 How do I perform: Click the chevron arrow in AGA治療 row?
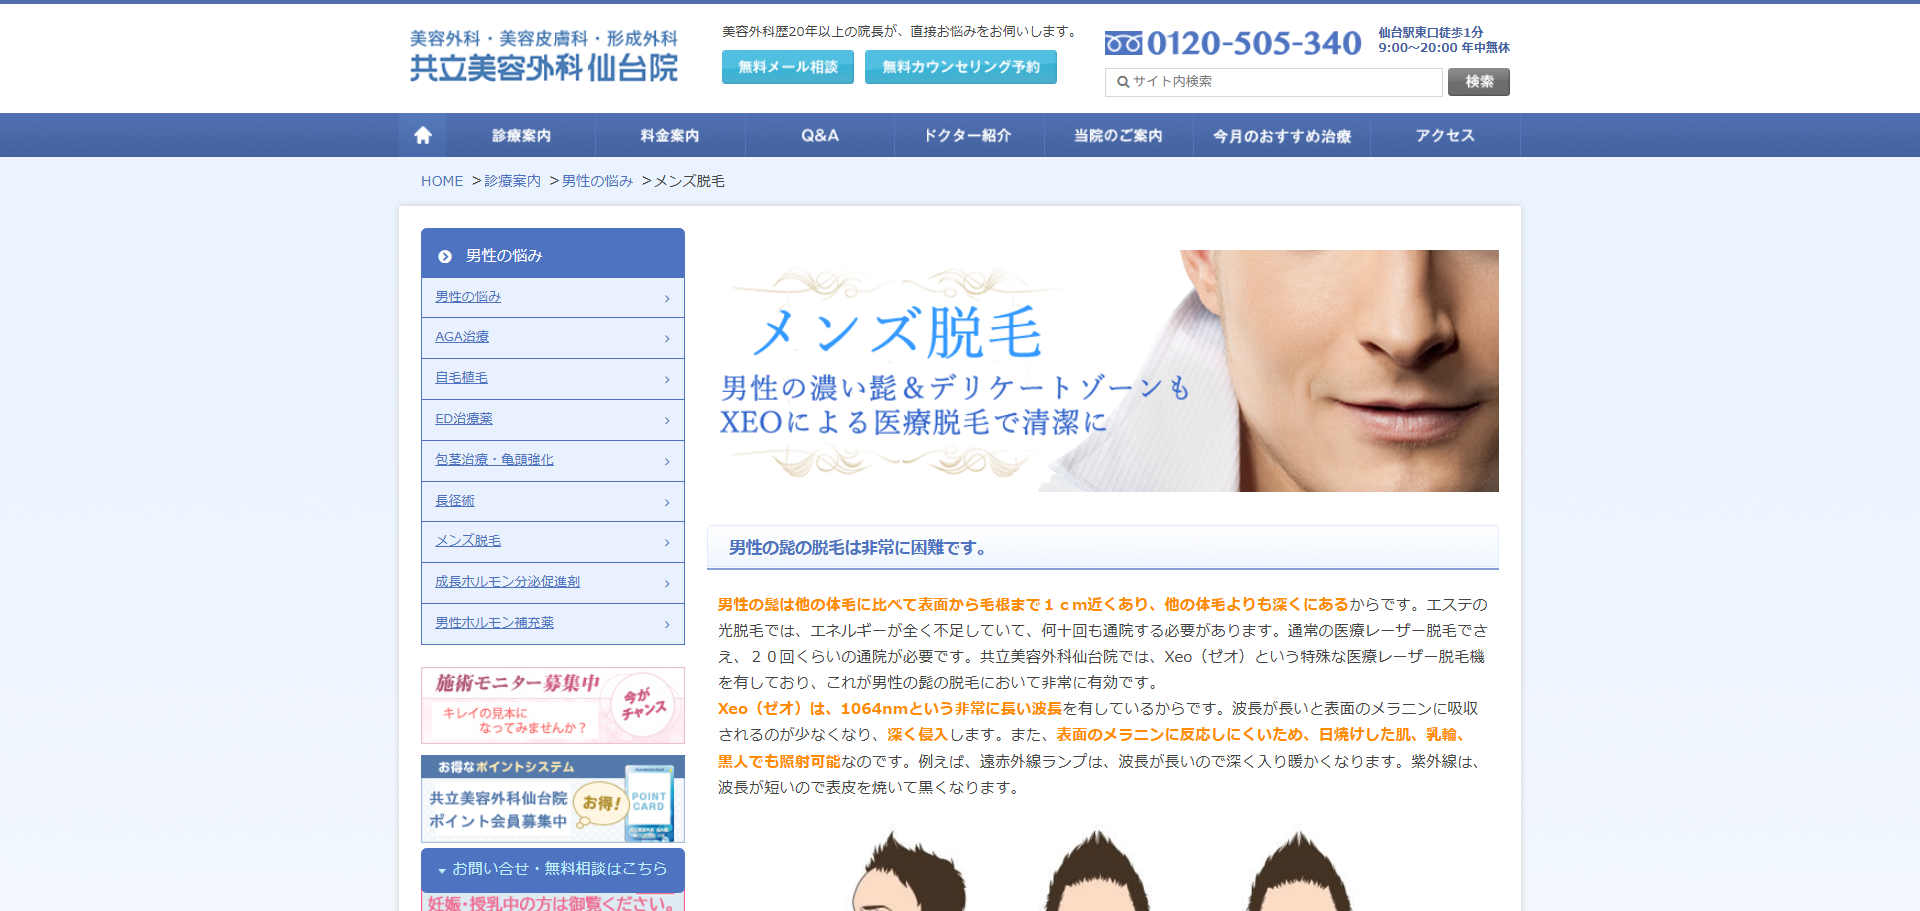point(667,339)
